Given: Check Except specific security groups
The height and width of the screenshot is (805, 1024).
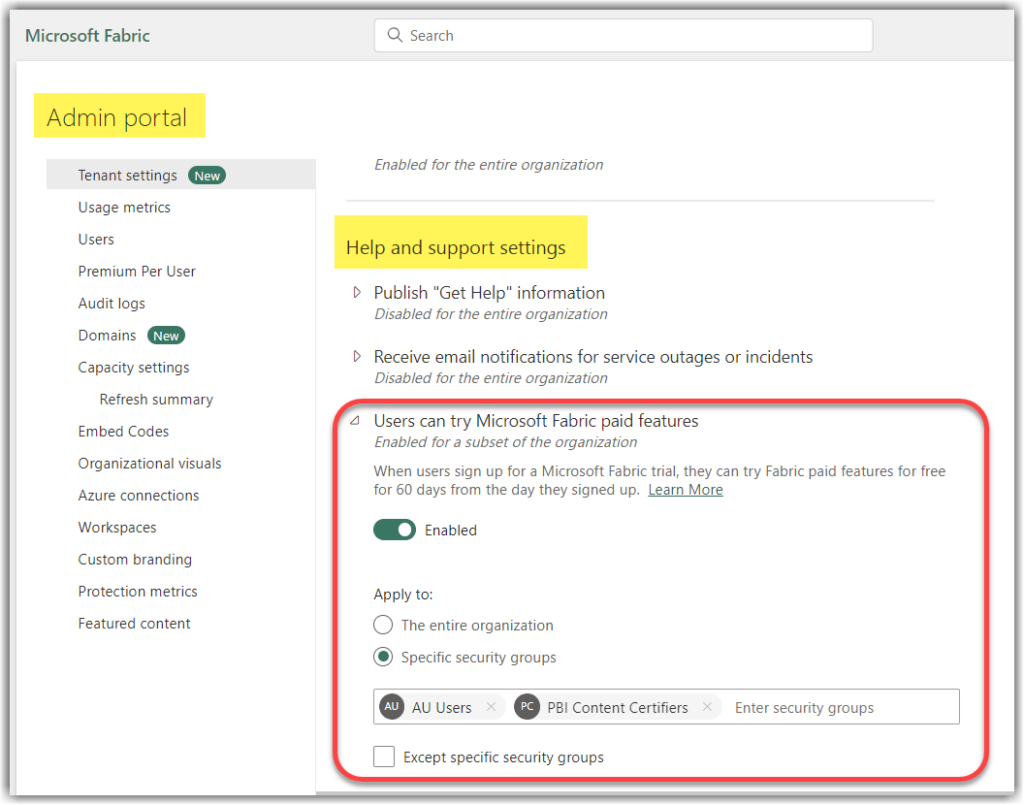Looking at the screenshot, I should pyautogui.click(x=384, y=757).
